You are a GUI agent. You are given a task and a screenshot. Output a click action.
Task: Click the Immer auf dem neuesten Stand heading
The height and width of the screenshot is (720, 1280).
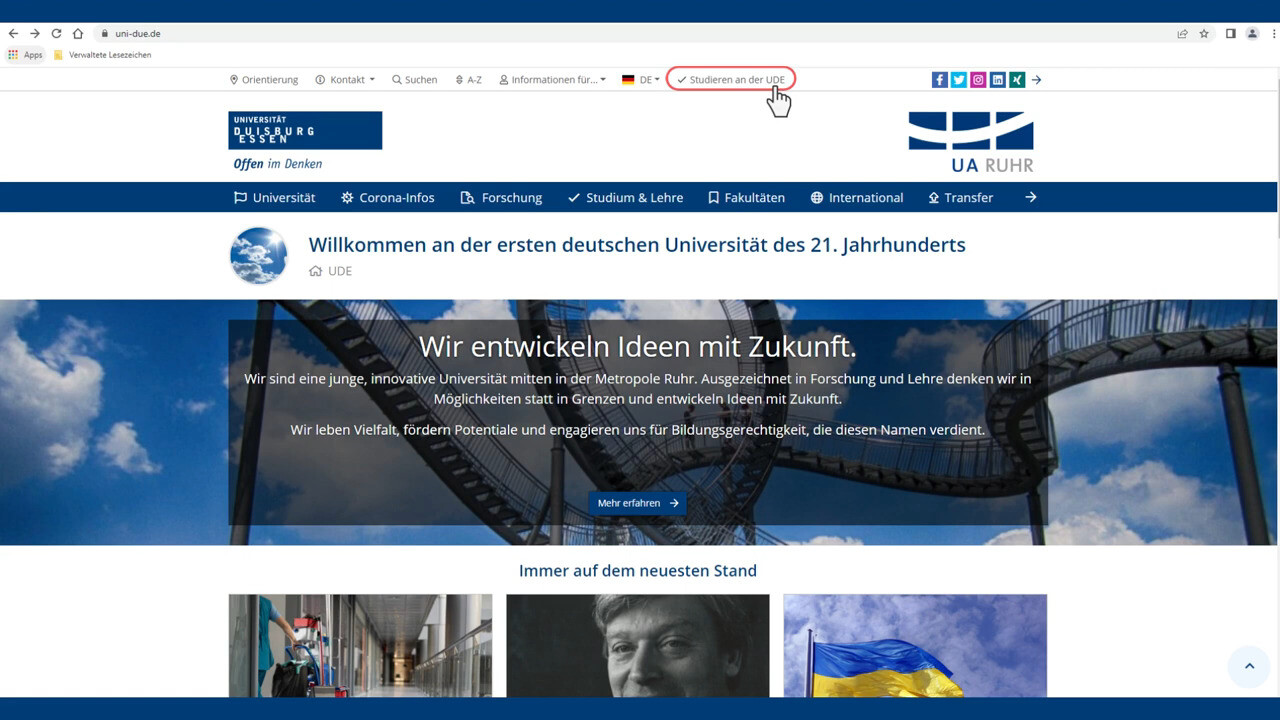638,571
